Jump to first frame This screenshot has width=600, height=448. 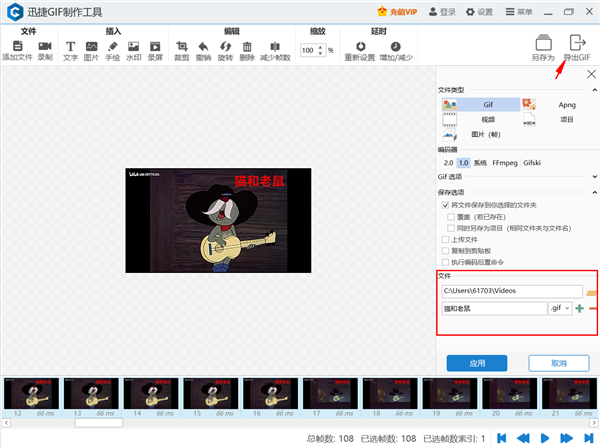(501, 438)
